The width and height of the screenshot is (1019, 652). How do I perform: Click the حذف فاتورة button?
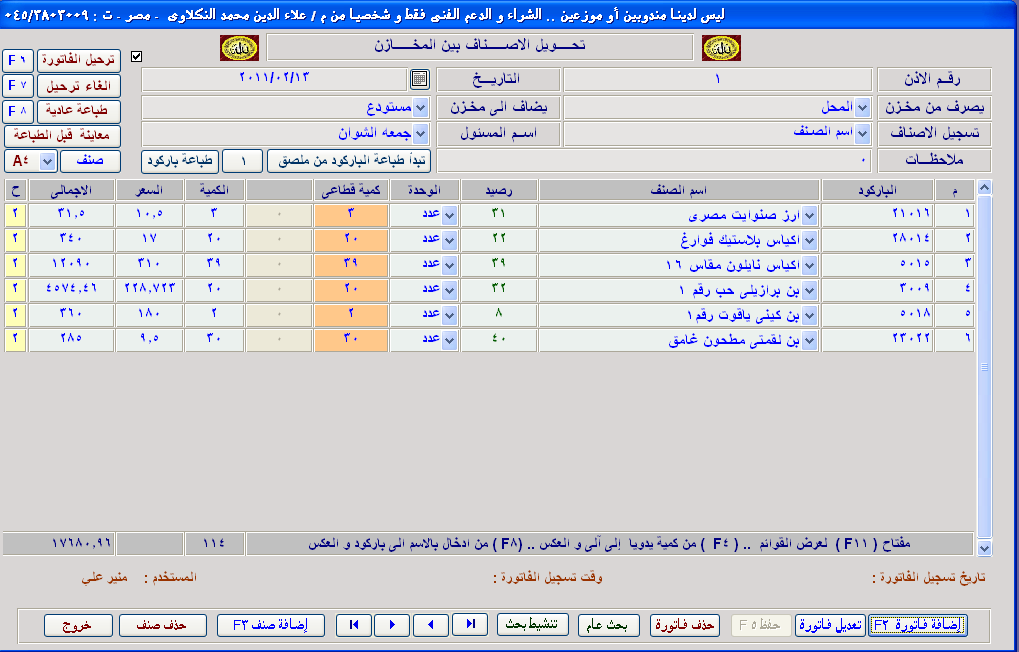tap(684, 625)
